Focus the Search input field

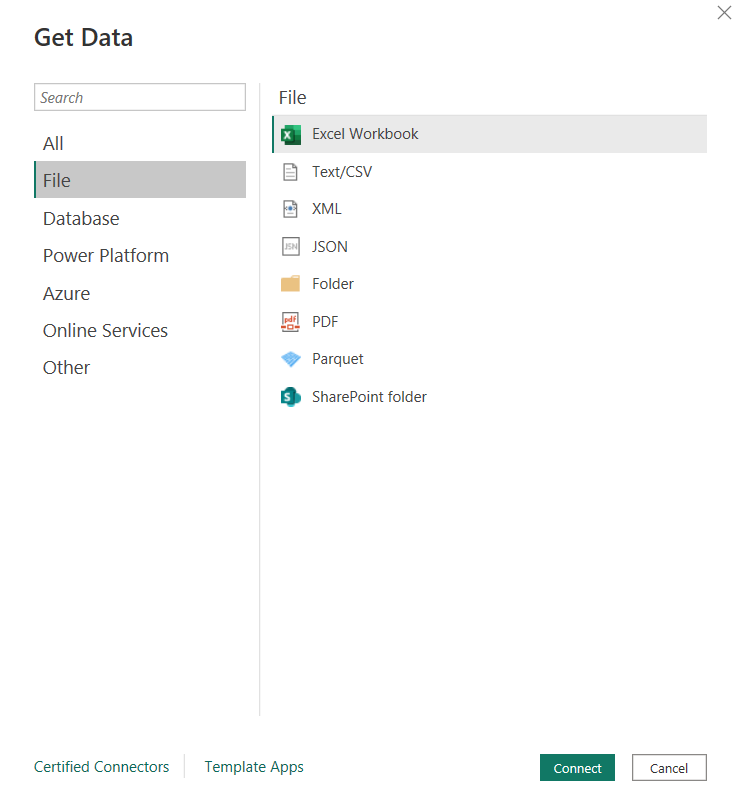pos(140,97)
